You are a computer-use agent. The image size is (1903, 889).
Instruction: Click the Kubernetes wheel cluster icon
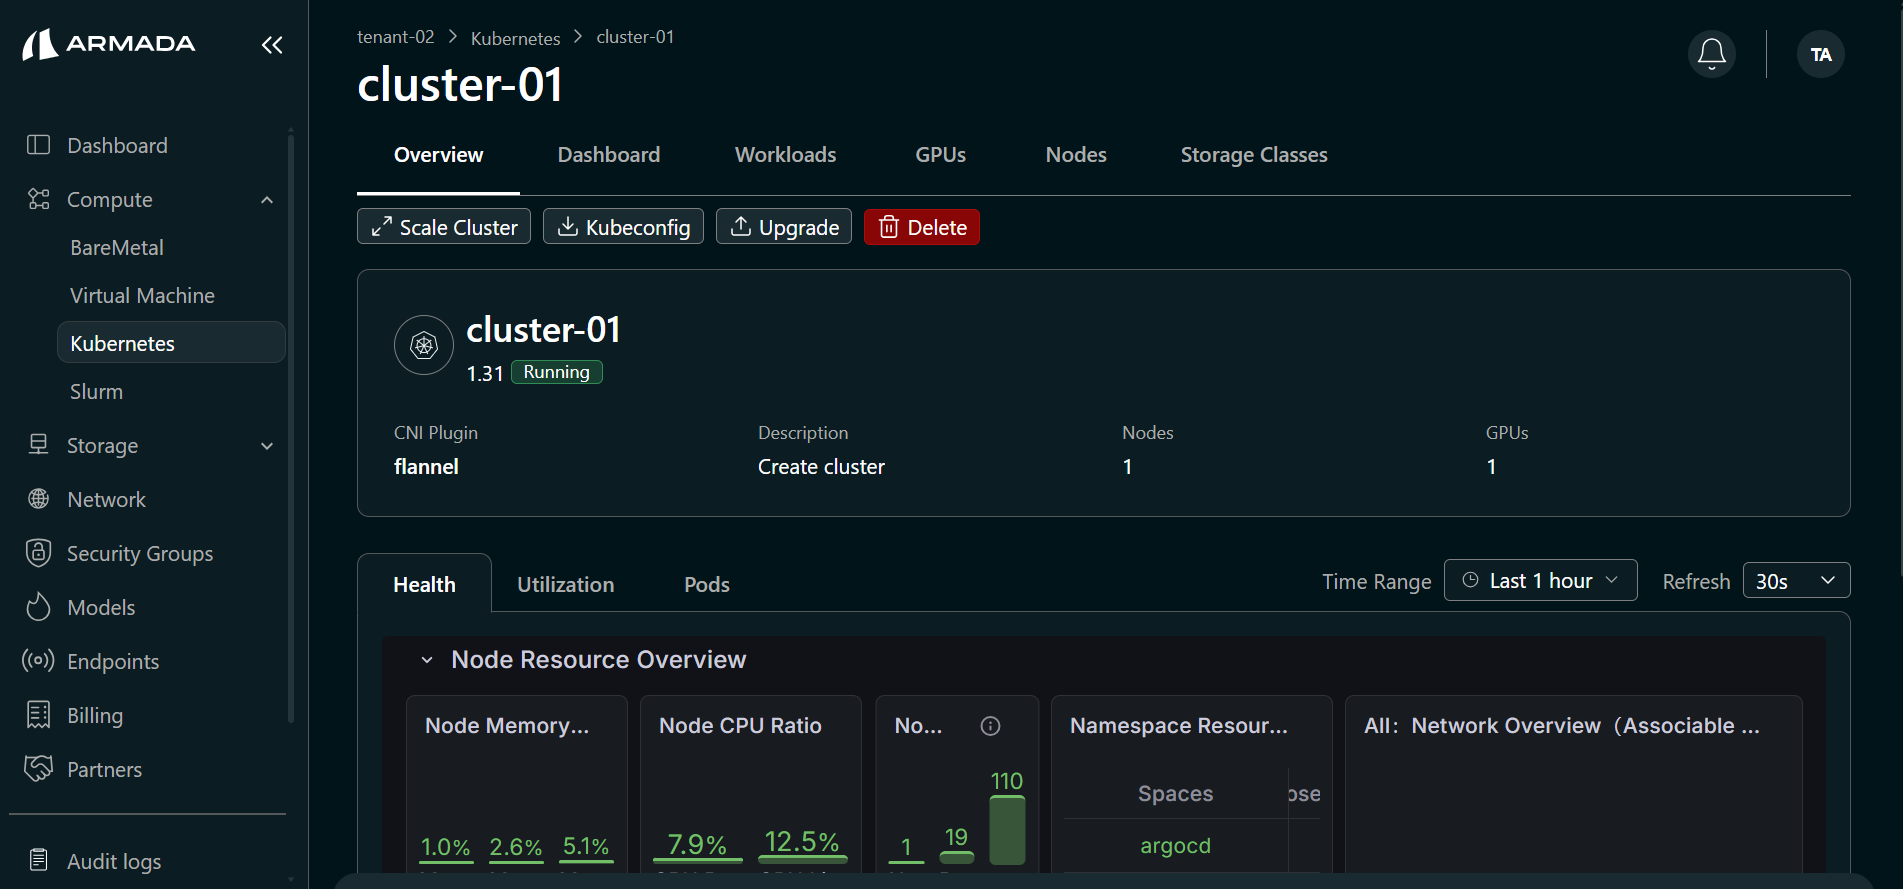(x=424, y=345)
